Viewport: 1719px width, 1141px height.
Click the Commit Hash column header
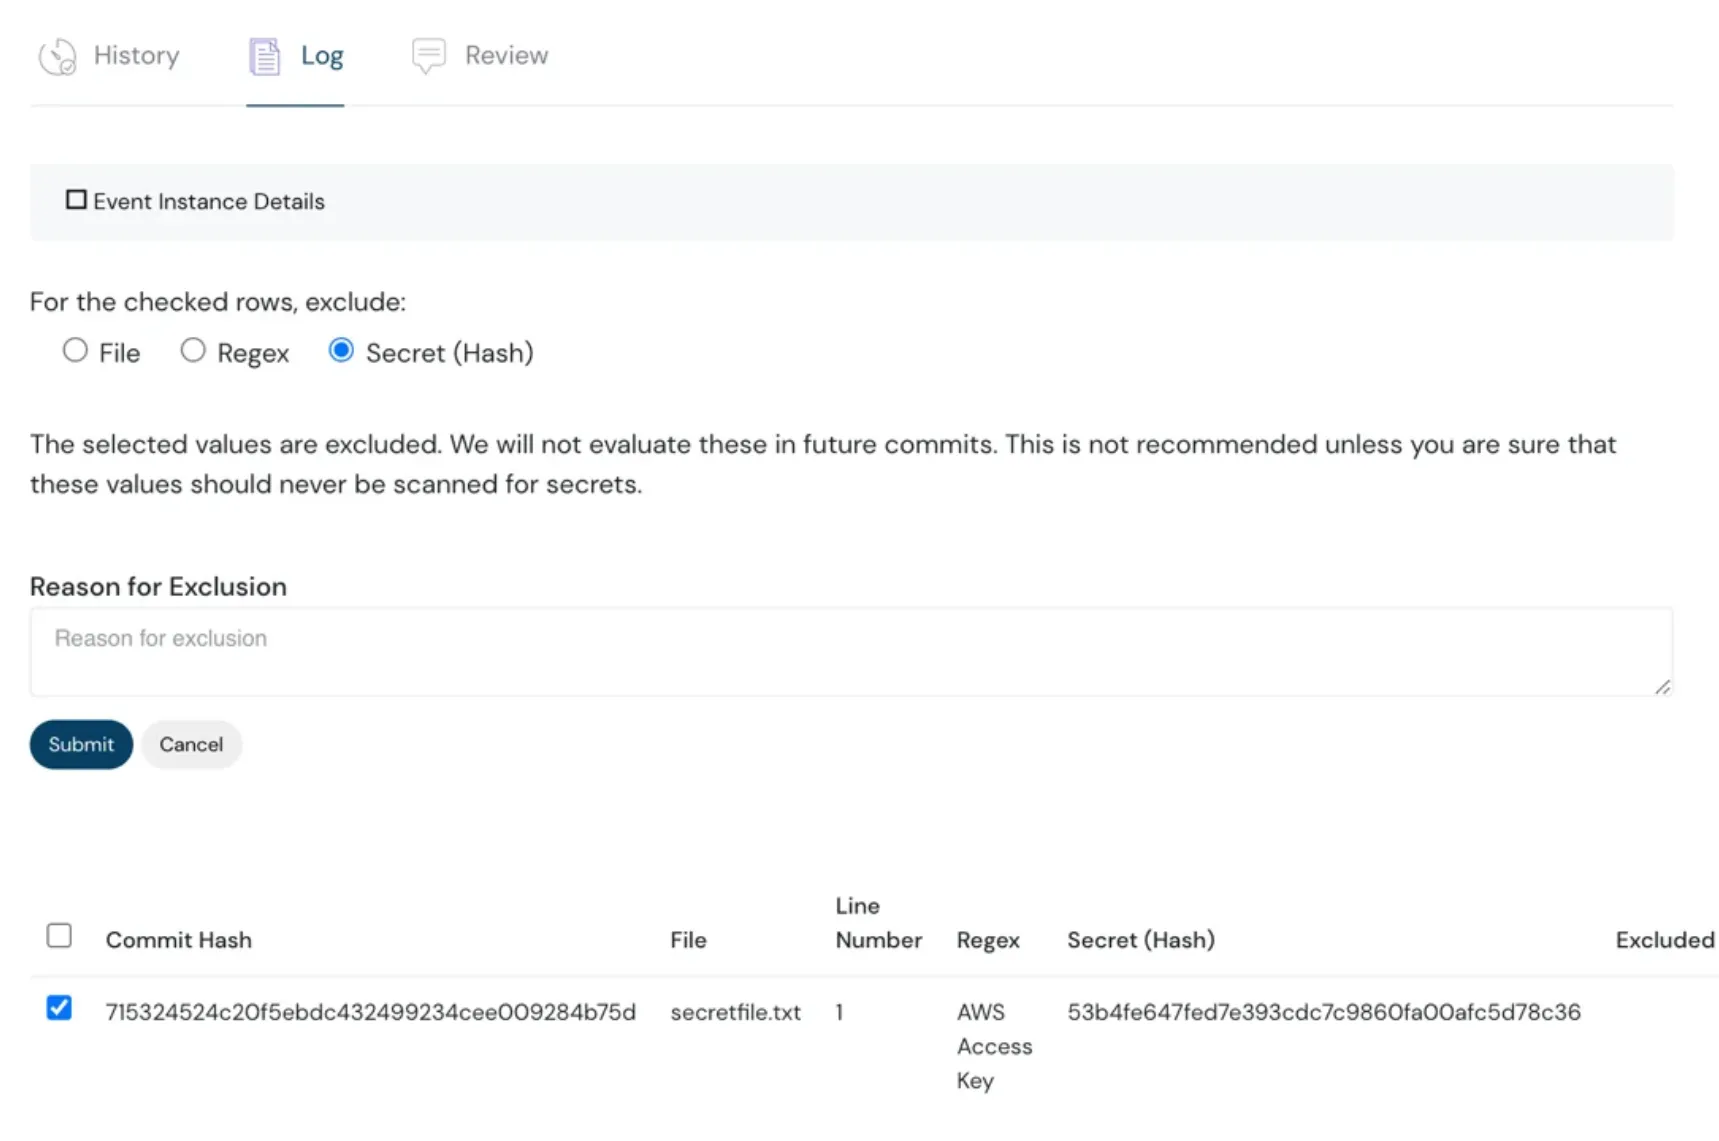pyautogui.click(x=179, y=940)
